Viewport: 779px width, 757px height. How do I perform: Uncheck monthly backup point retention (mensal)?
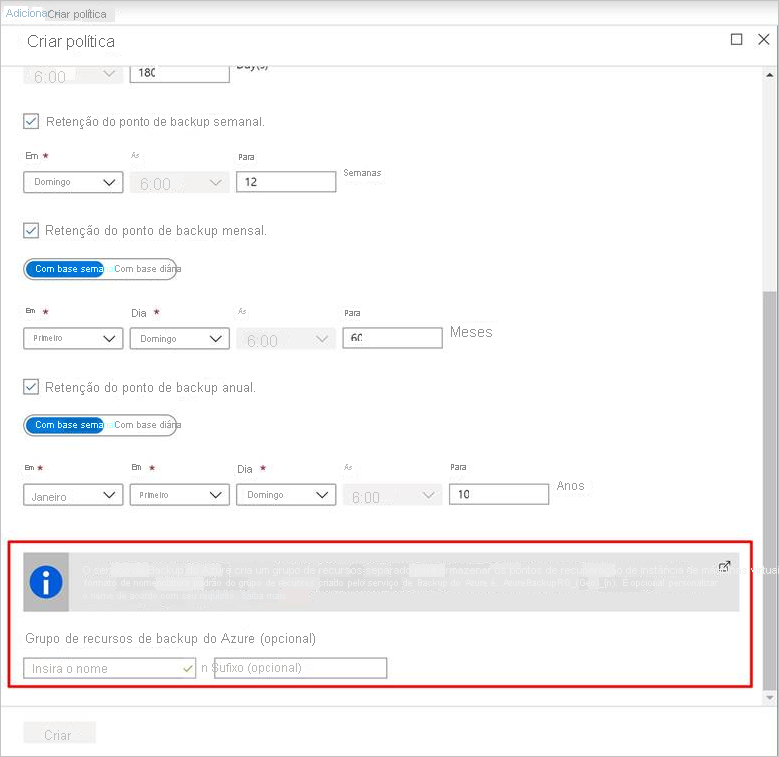click(x=31, y=230)
